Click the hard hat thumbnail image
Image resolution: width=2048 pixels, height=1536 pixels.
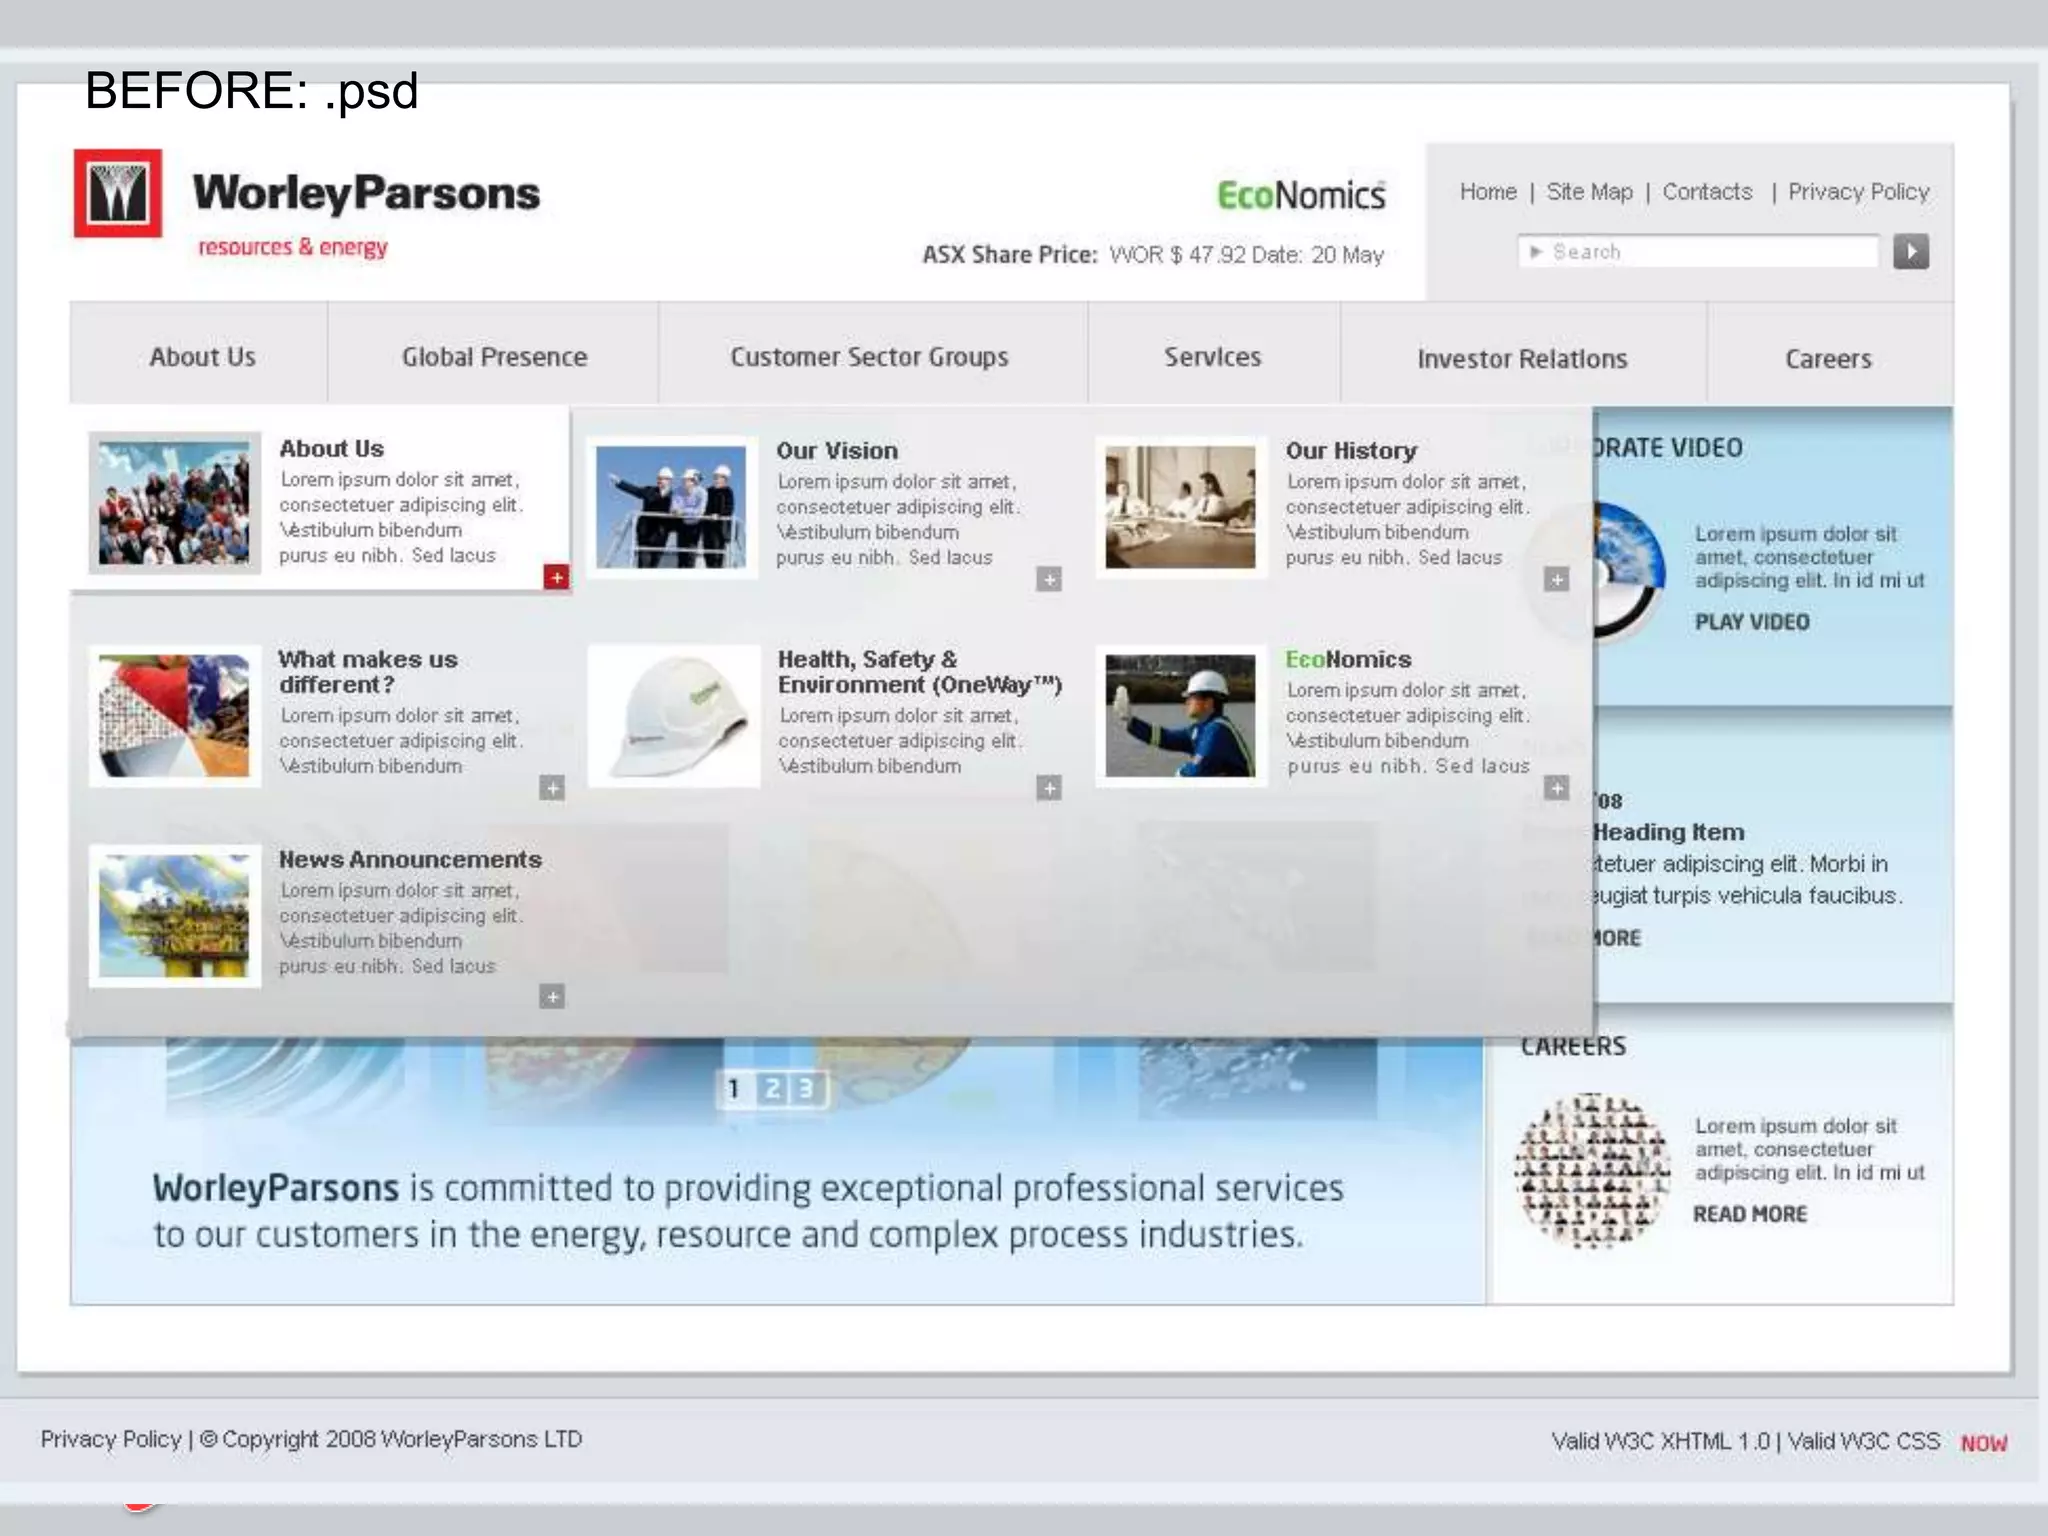(674, 716)
